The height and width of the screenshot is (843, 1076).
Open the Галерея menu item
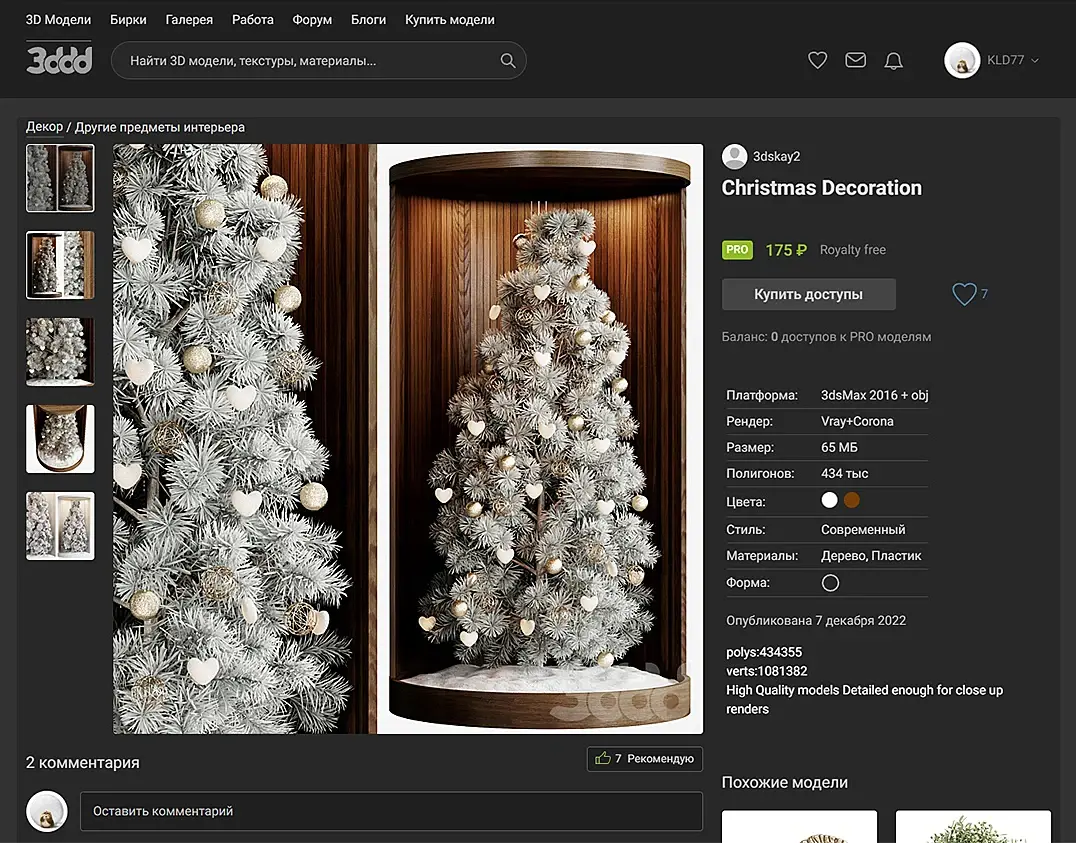click(x=189, y=20)
